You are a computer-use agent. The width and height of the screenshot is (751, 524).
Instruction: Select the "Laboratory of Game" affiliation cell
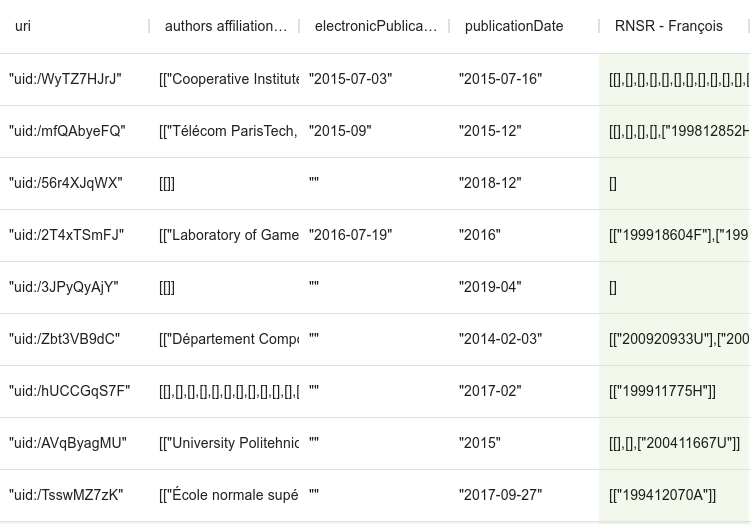[229, 235]
